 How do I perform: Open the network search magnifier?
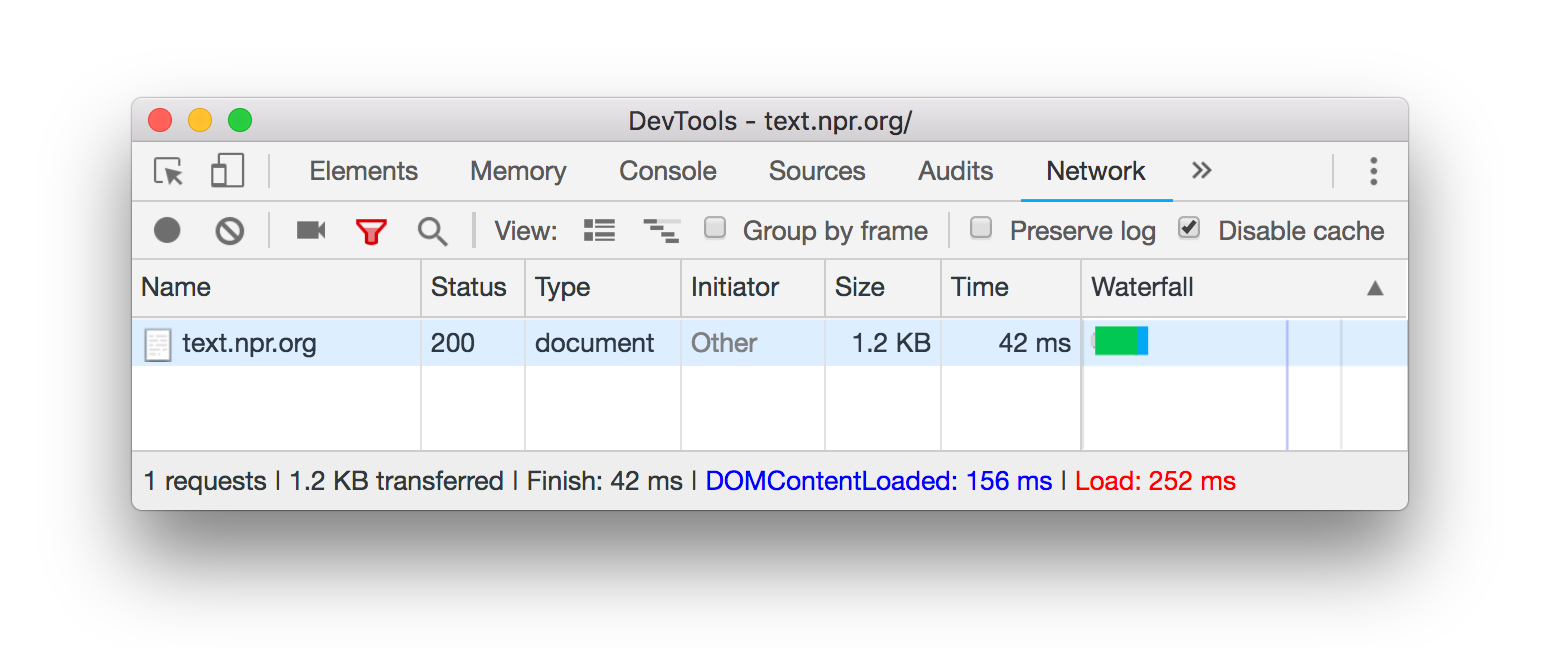click(432, 232)
